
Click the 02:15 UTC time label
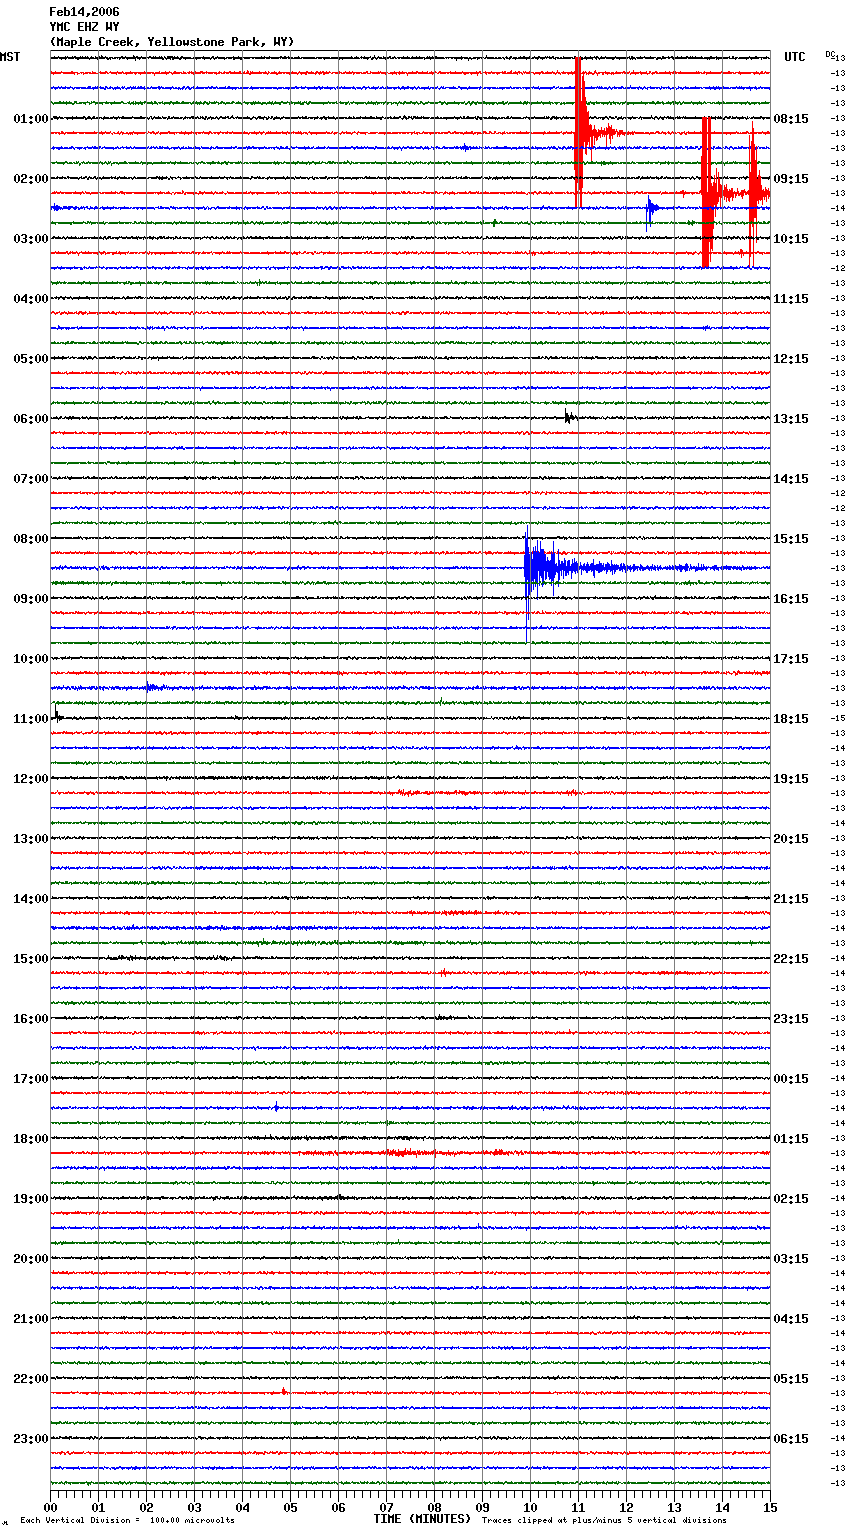point(791,1199)
